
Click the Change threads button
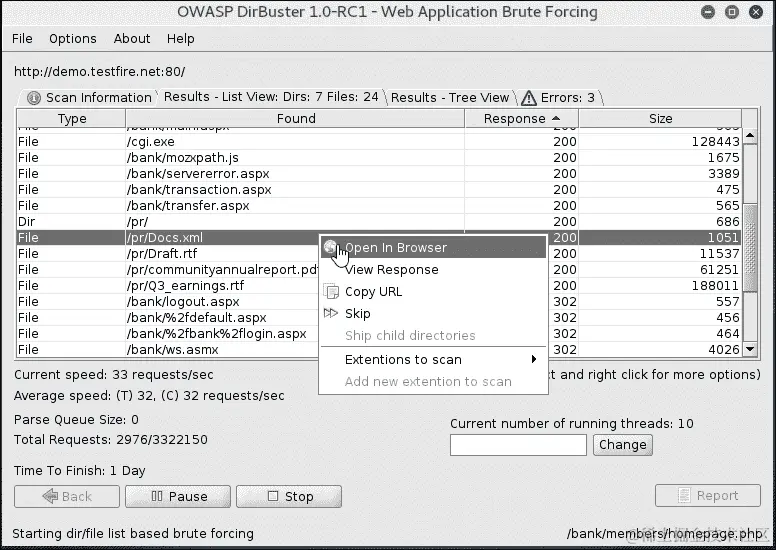coord(623,445)
